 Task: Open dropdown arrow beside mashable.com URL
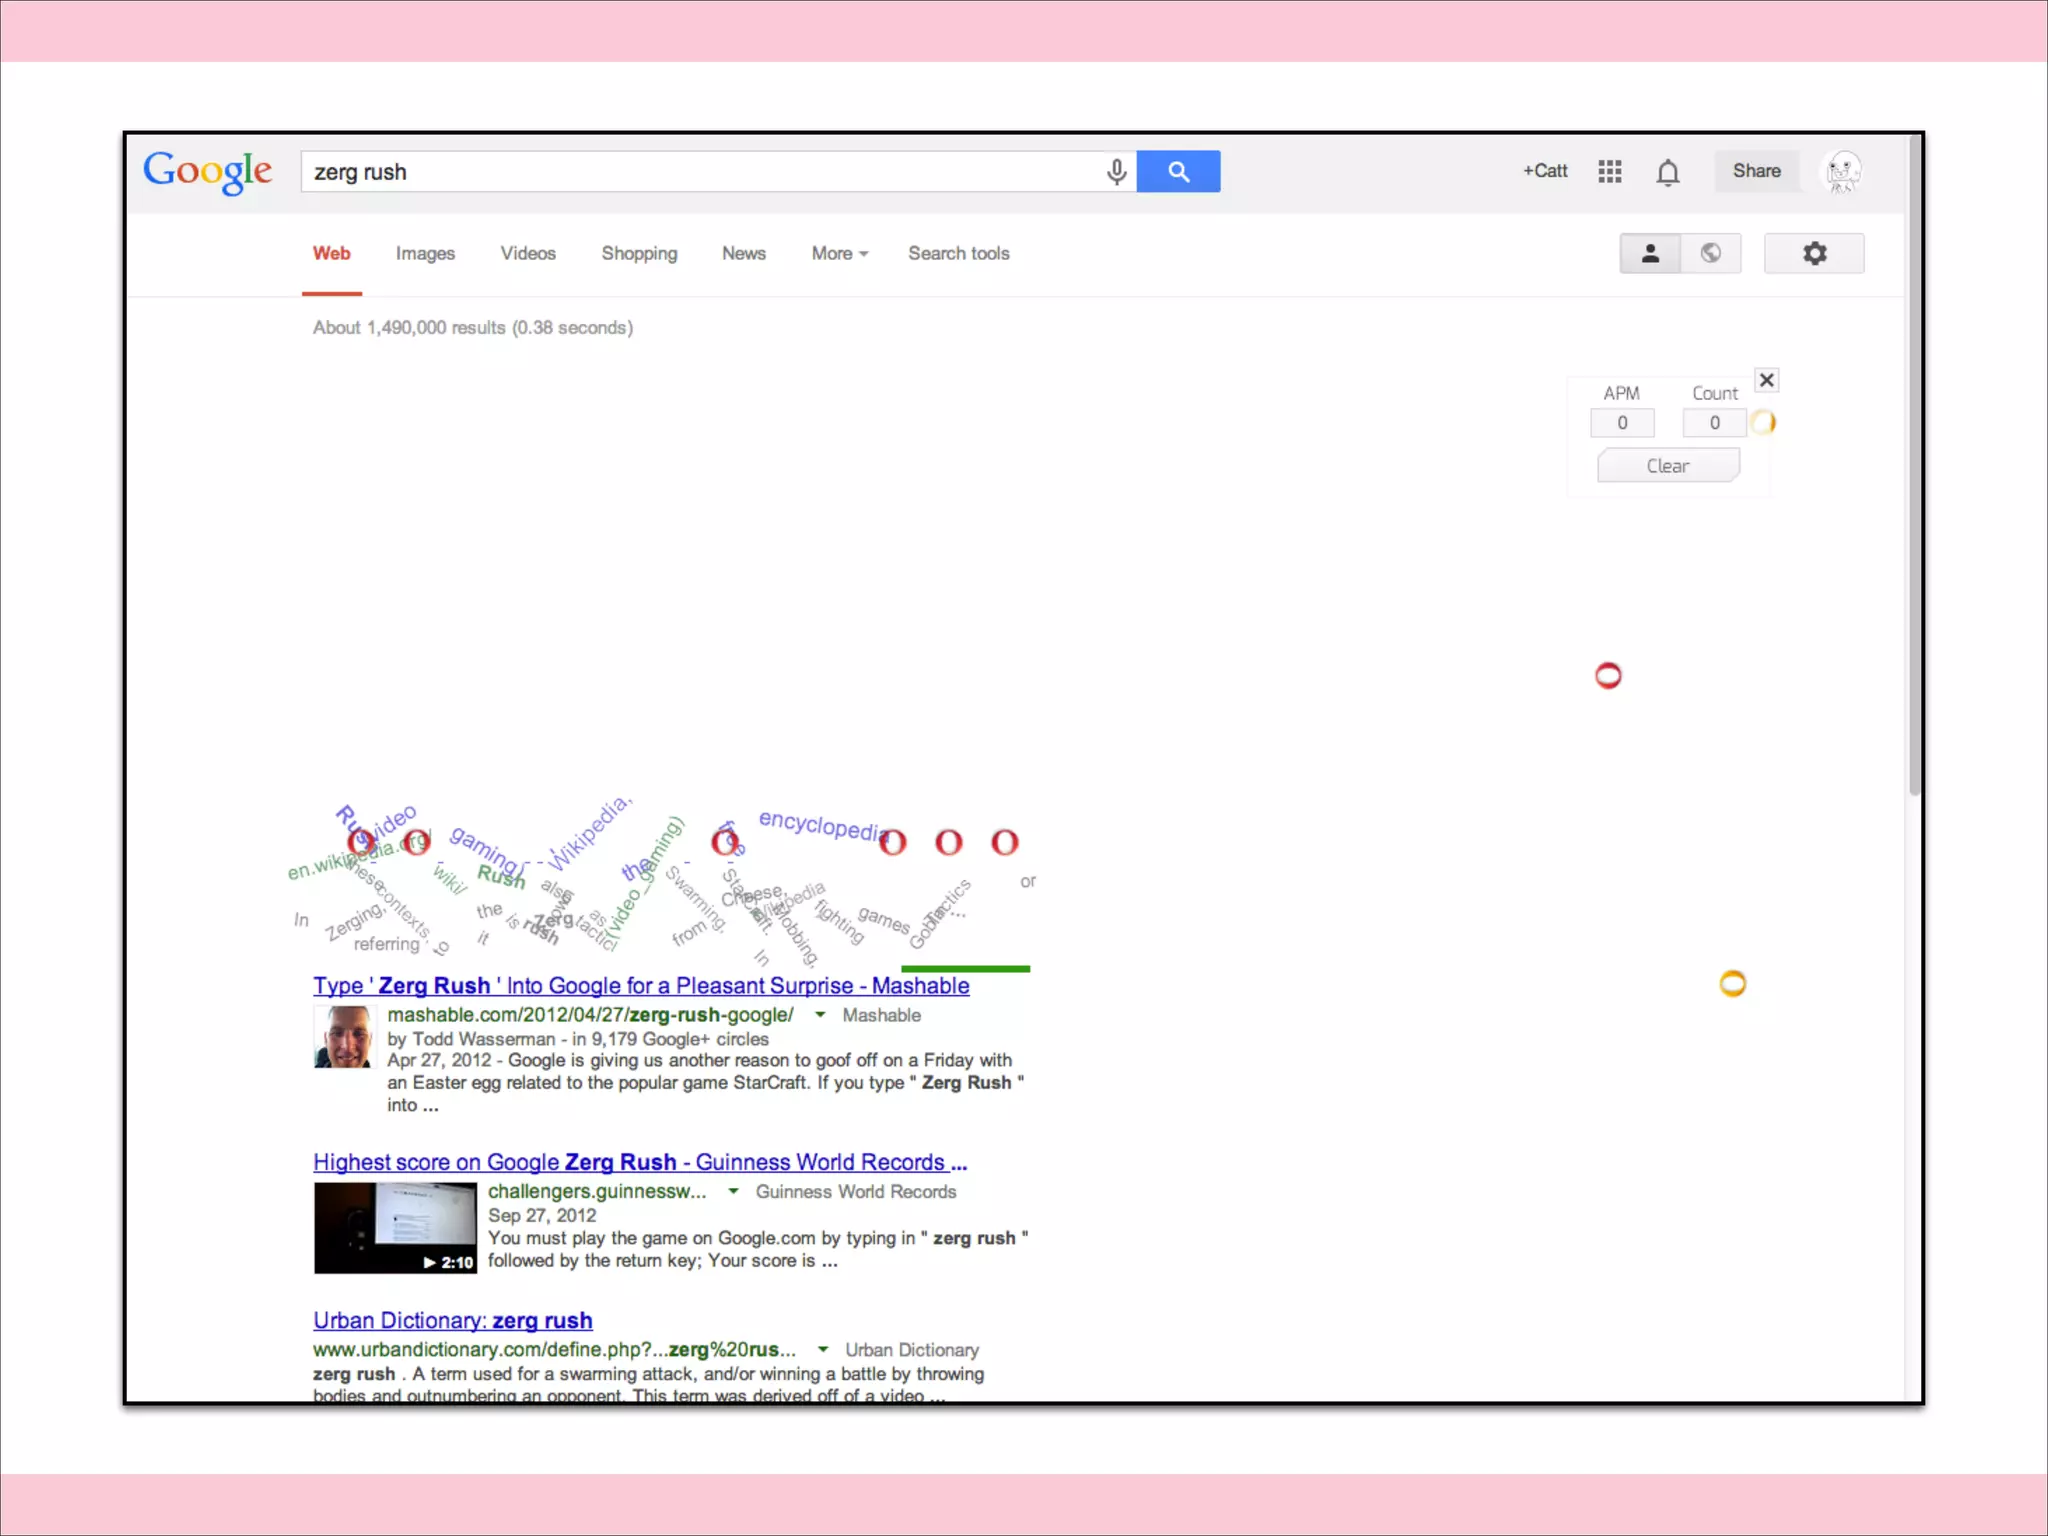click(x=820, y=1015)
